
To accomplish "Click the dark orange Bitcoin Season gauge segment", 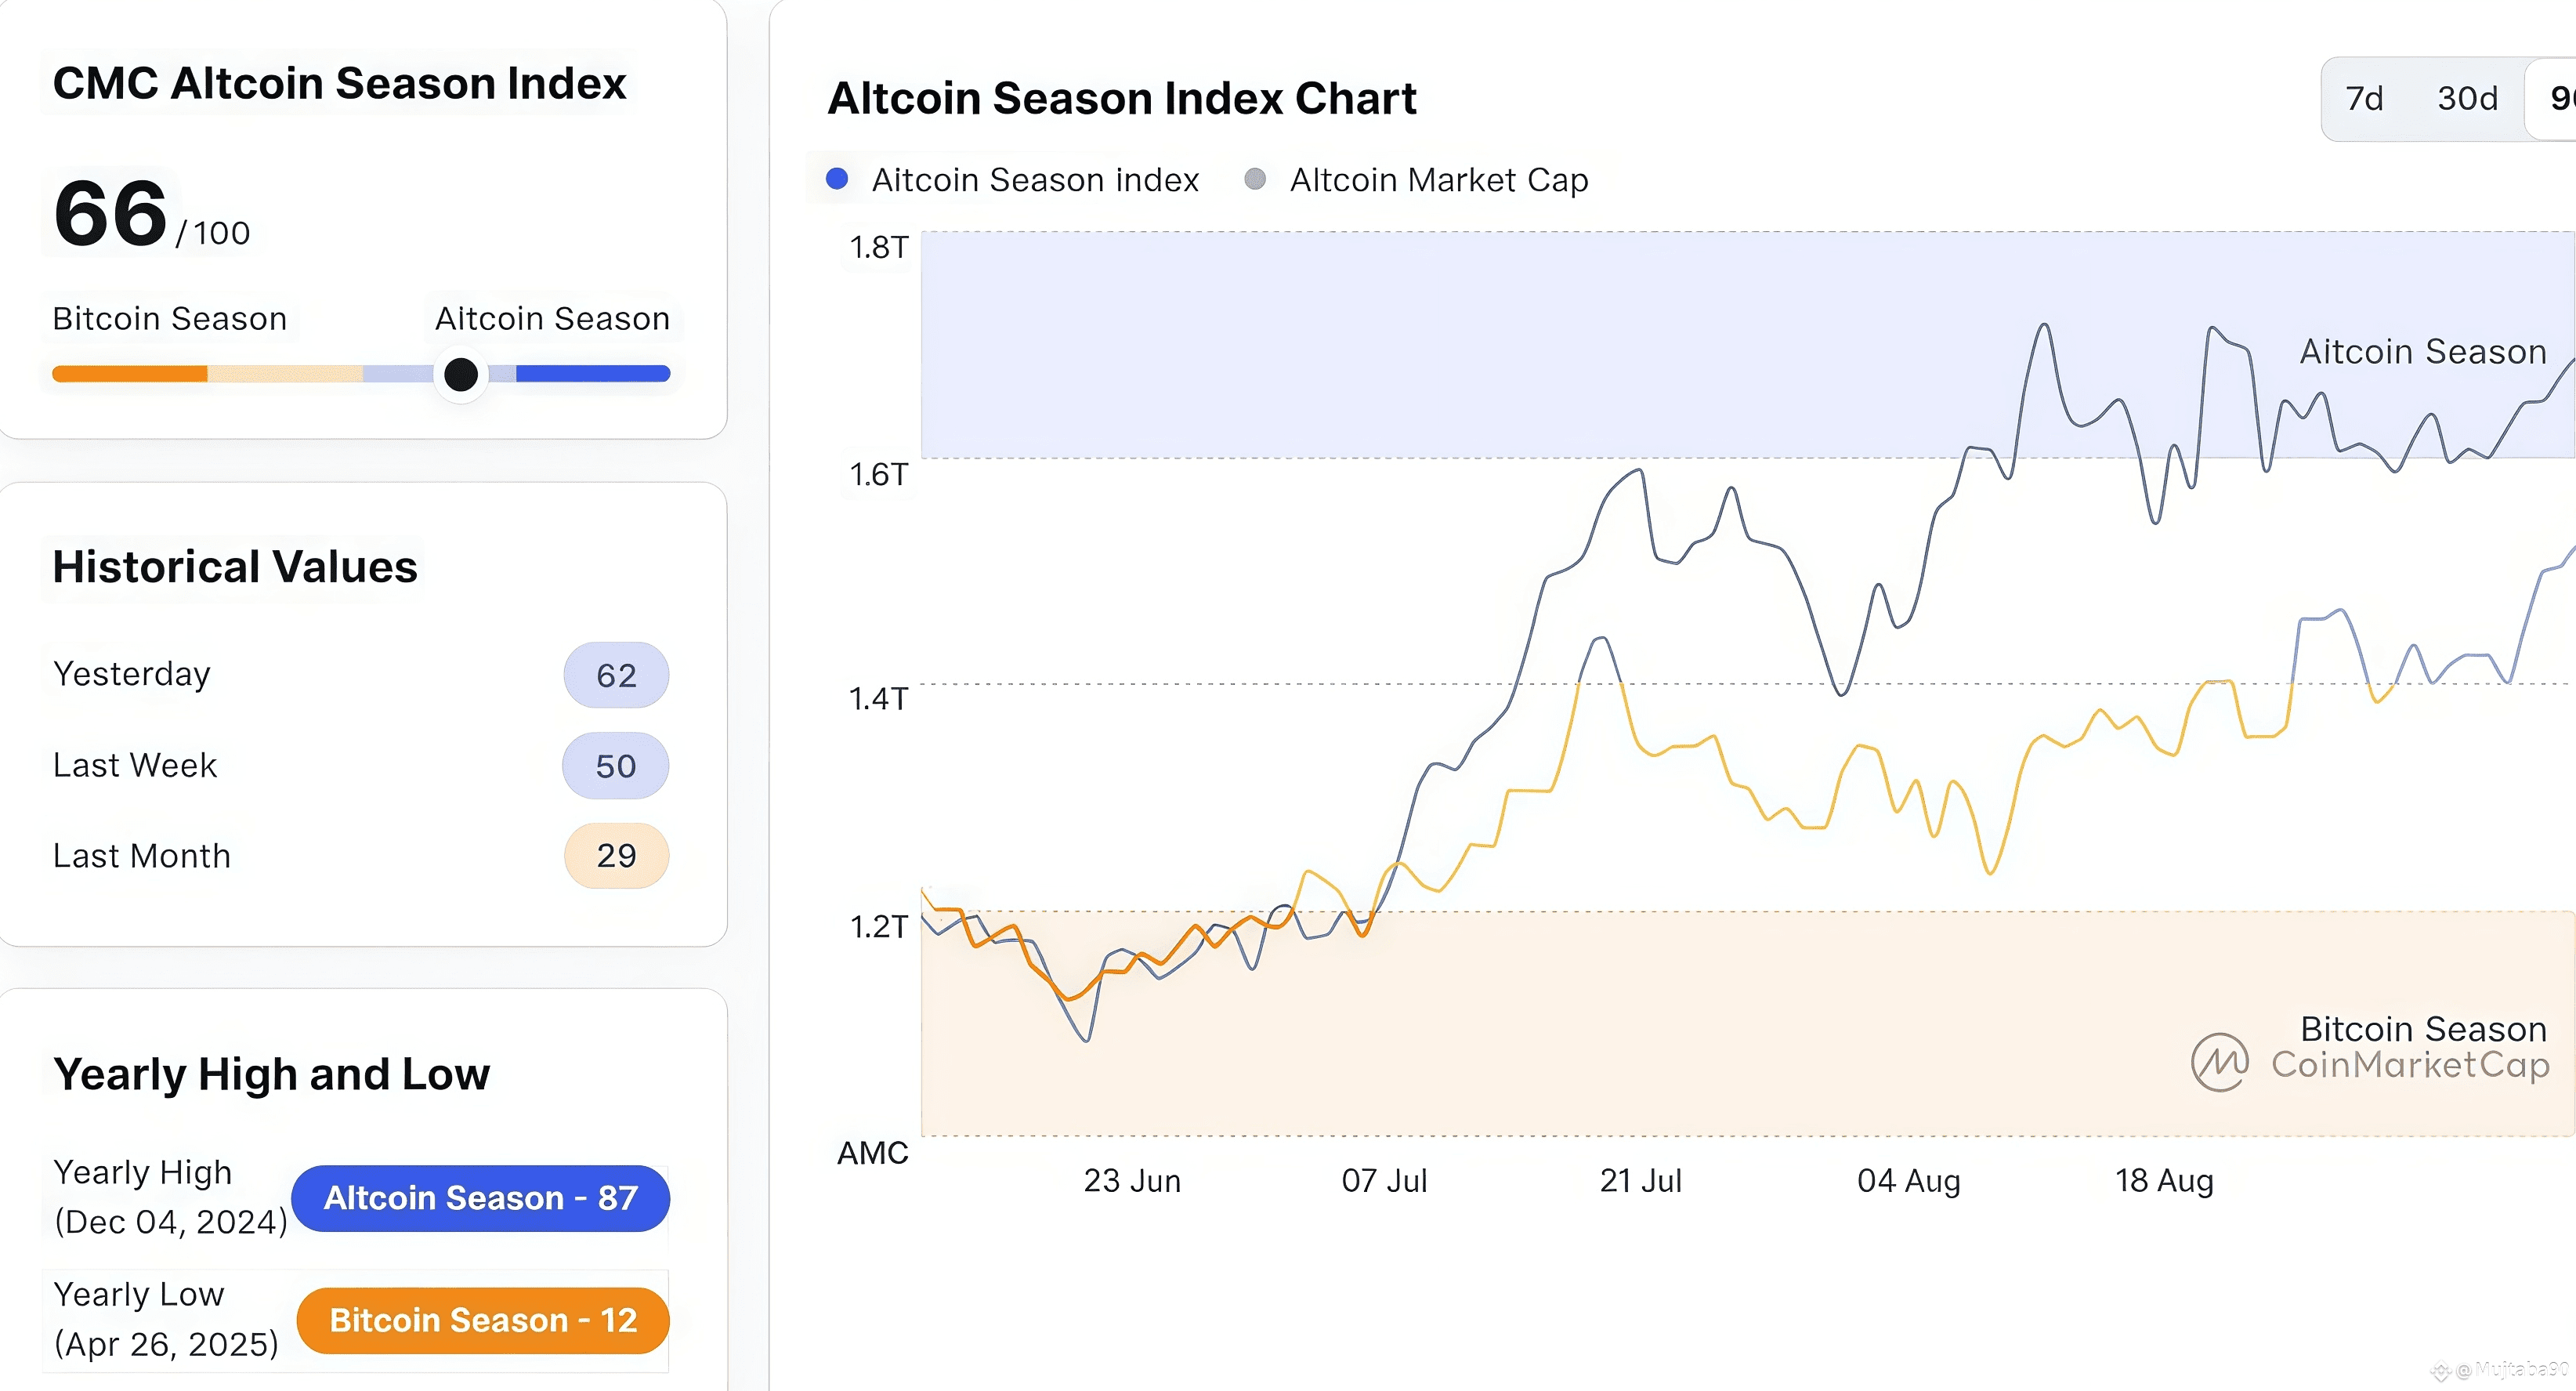I will click(130, 374).
